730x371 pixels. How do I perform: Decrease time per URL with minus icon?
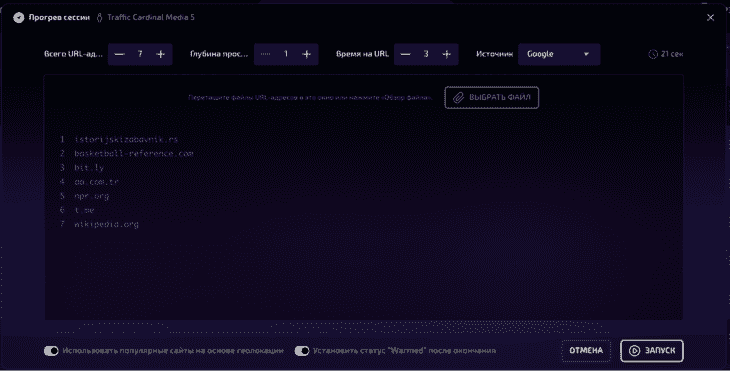[x=406, y=54]
